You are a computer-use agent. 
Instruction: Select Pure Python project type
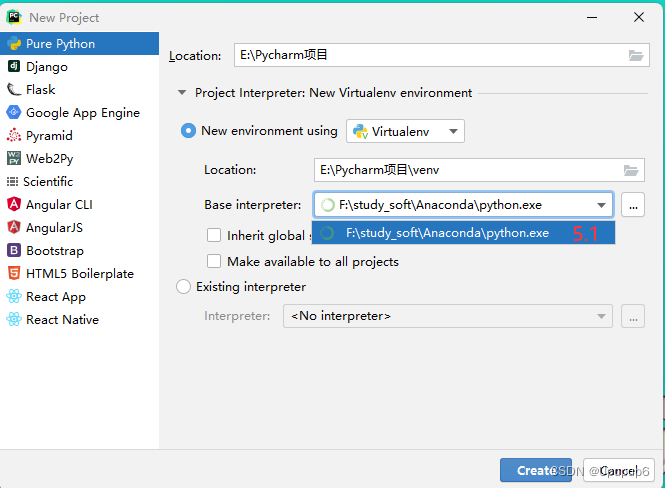tap(79, 44)
